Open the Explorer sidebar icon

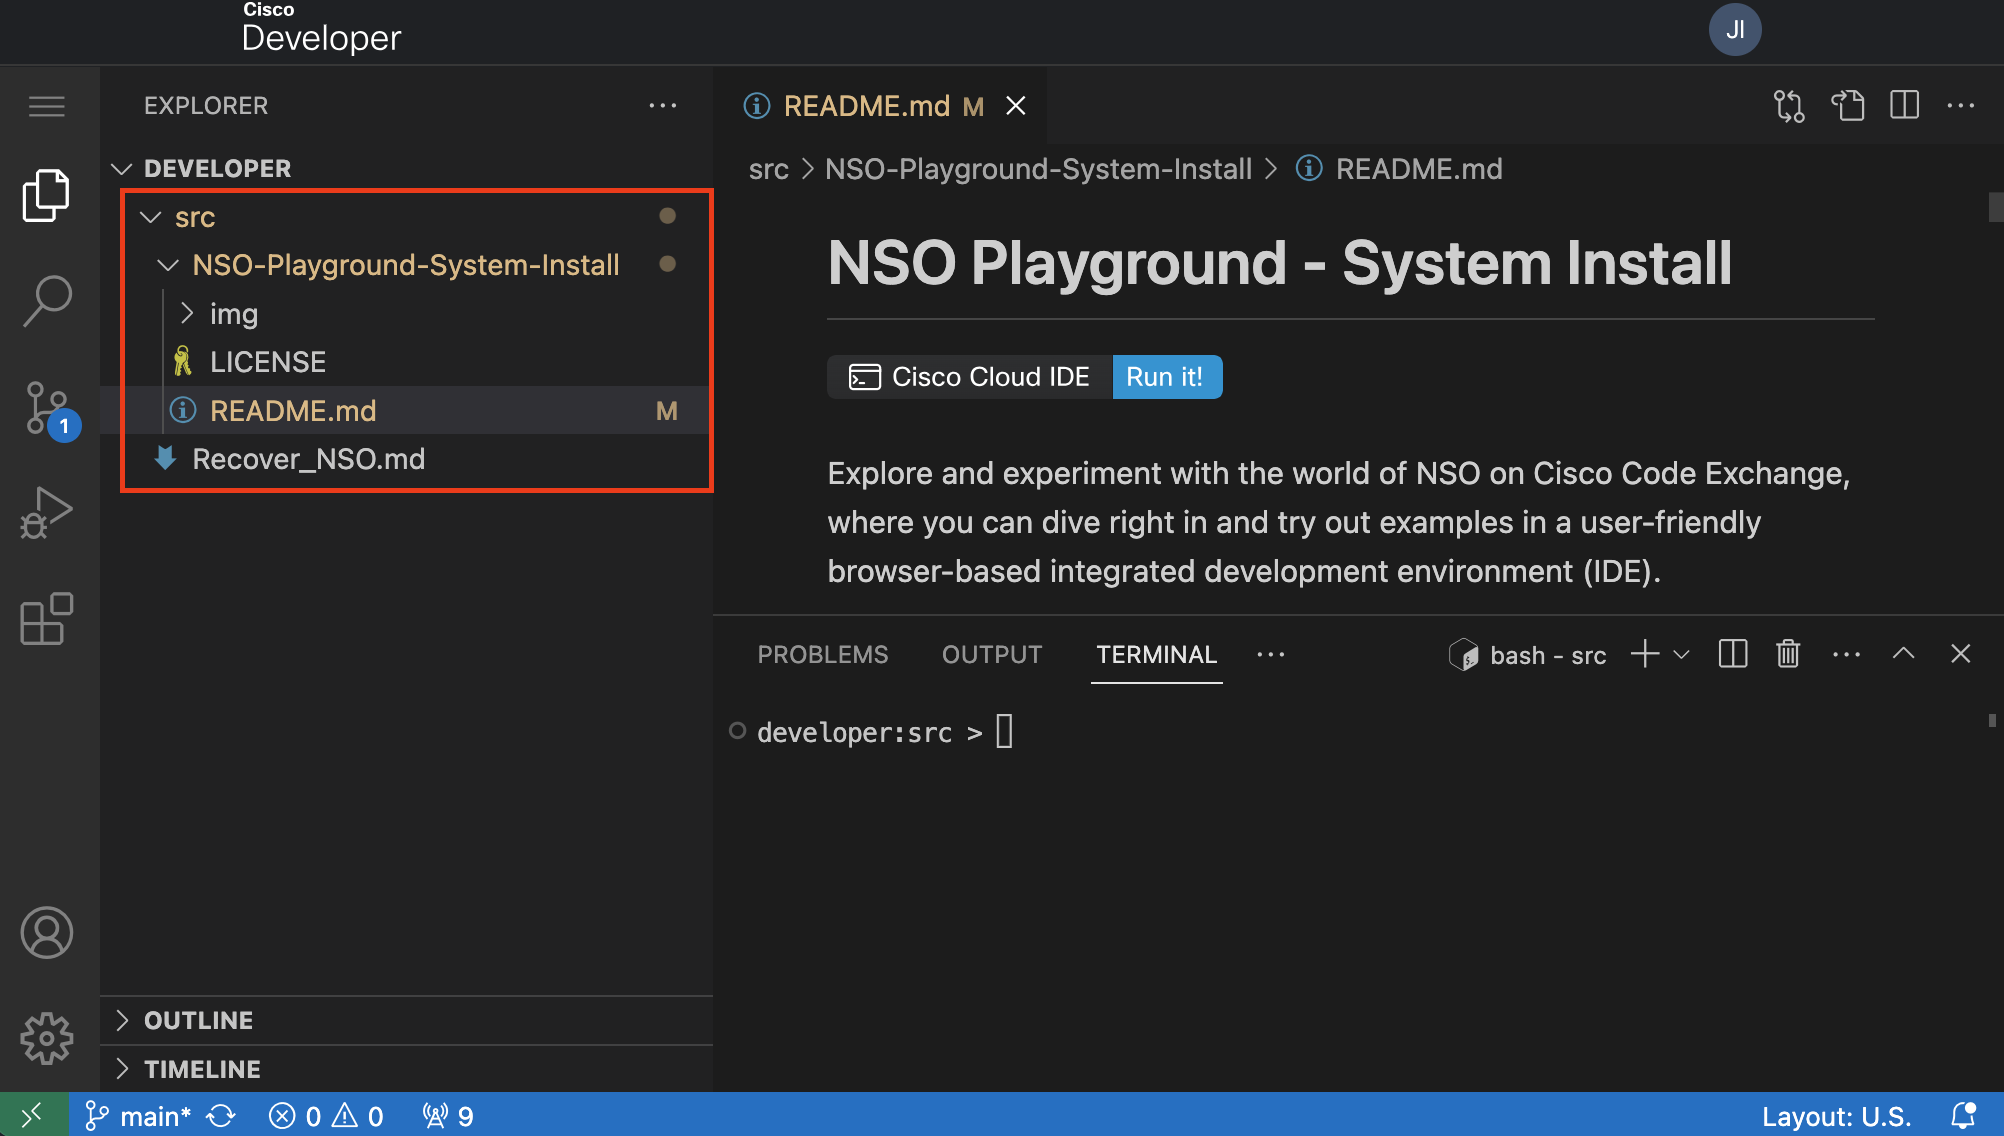[46, 195]
